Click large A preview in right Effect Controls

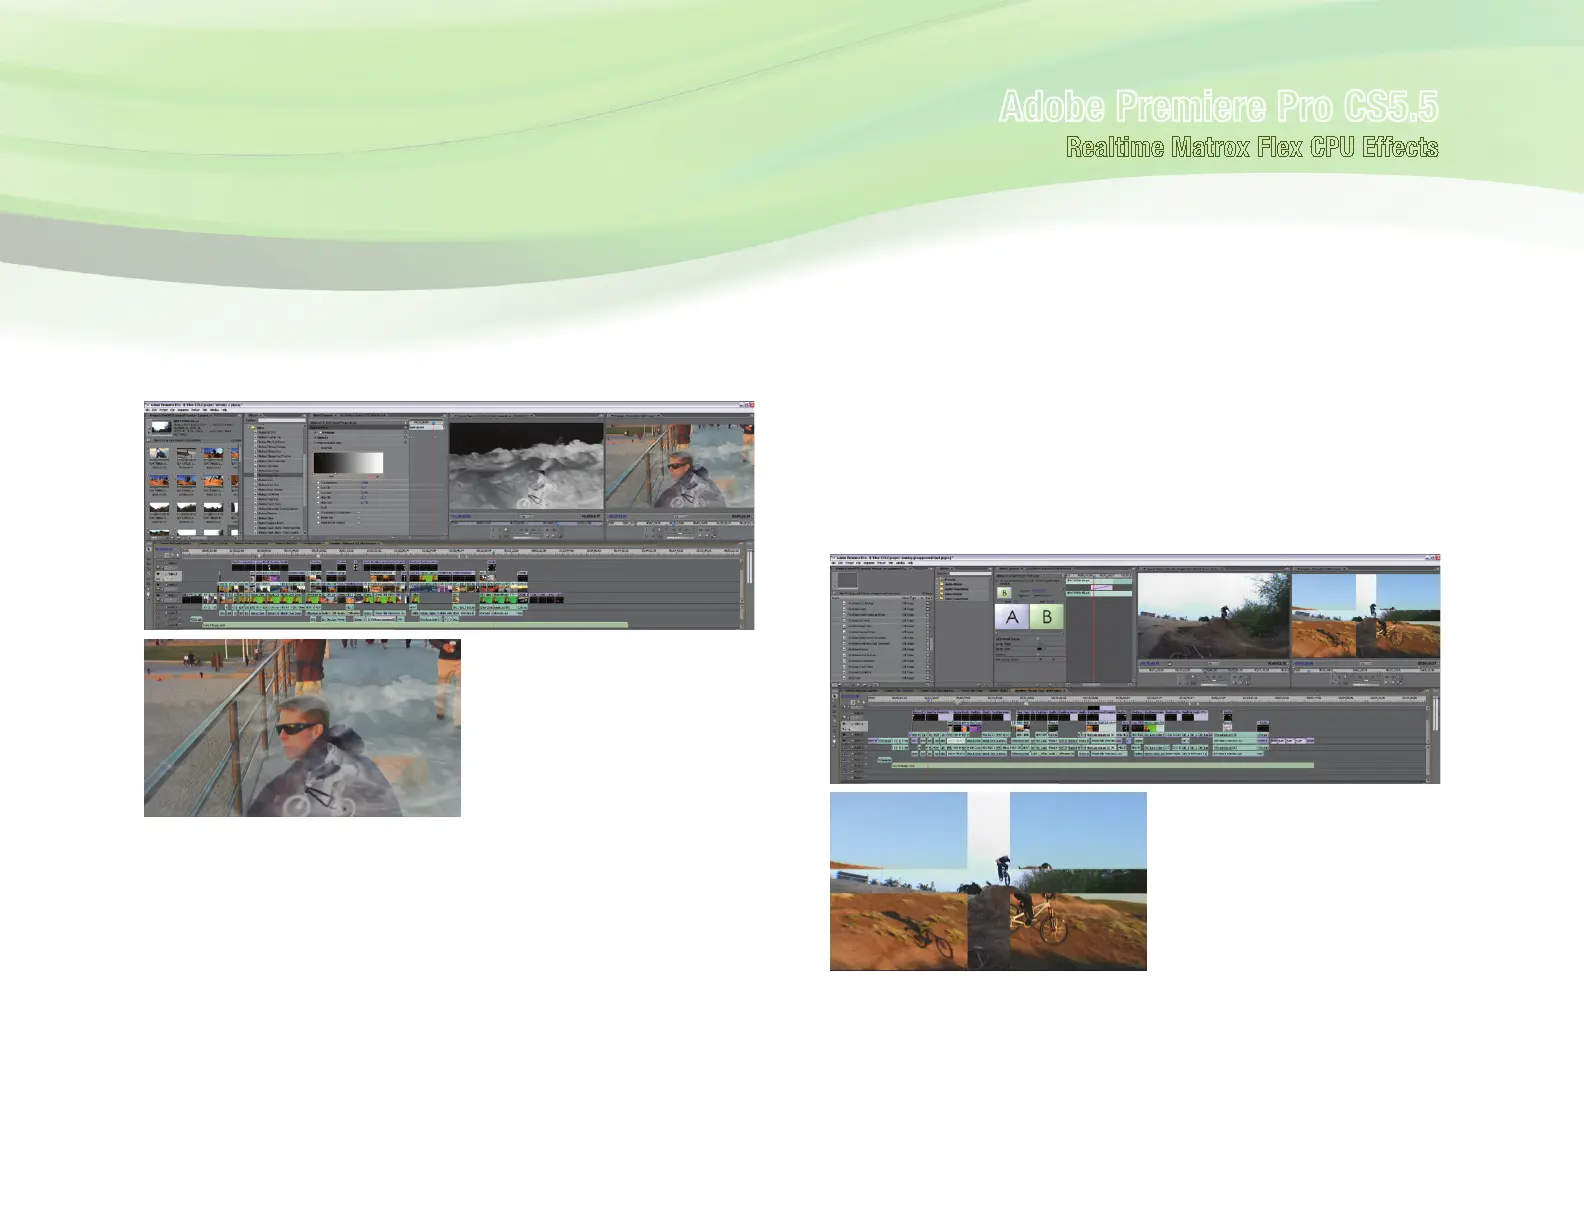tap(1012, 617)
